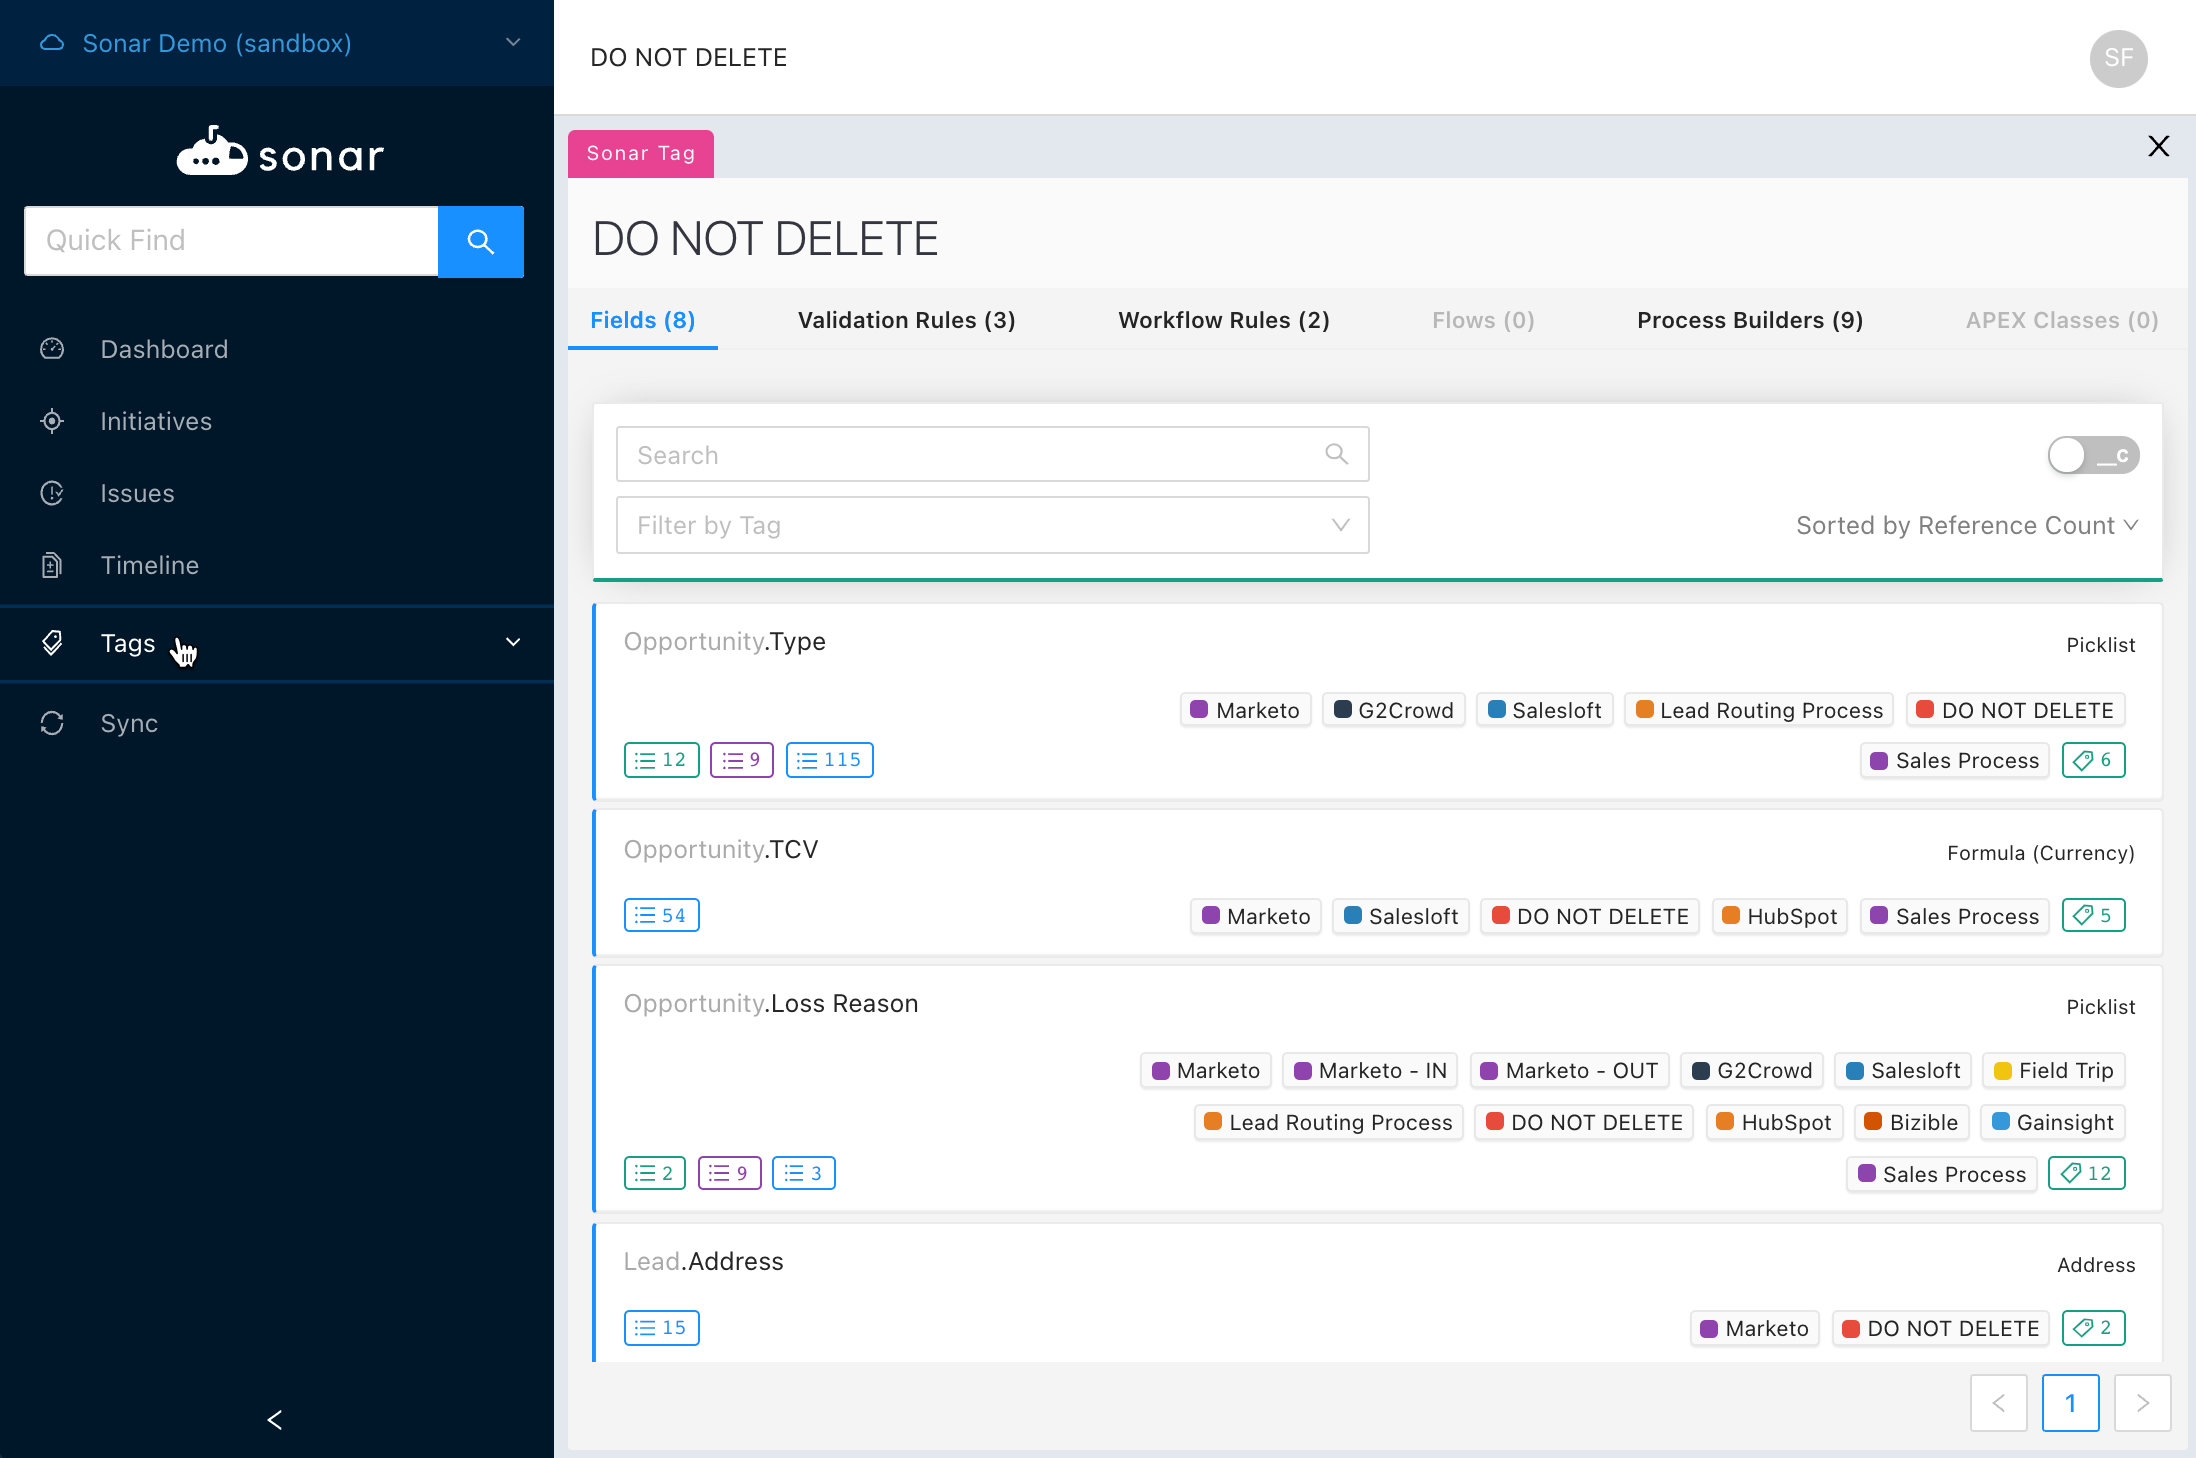Click the Opportunity.Type field title
Screen dimensions: 2196x1458
click(724, 641)
